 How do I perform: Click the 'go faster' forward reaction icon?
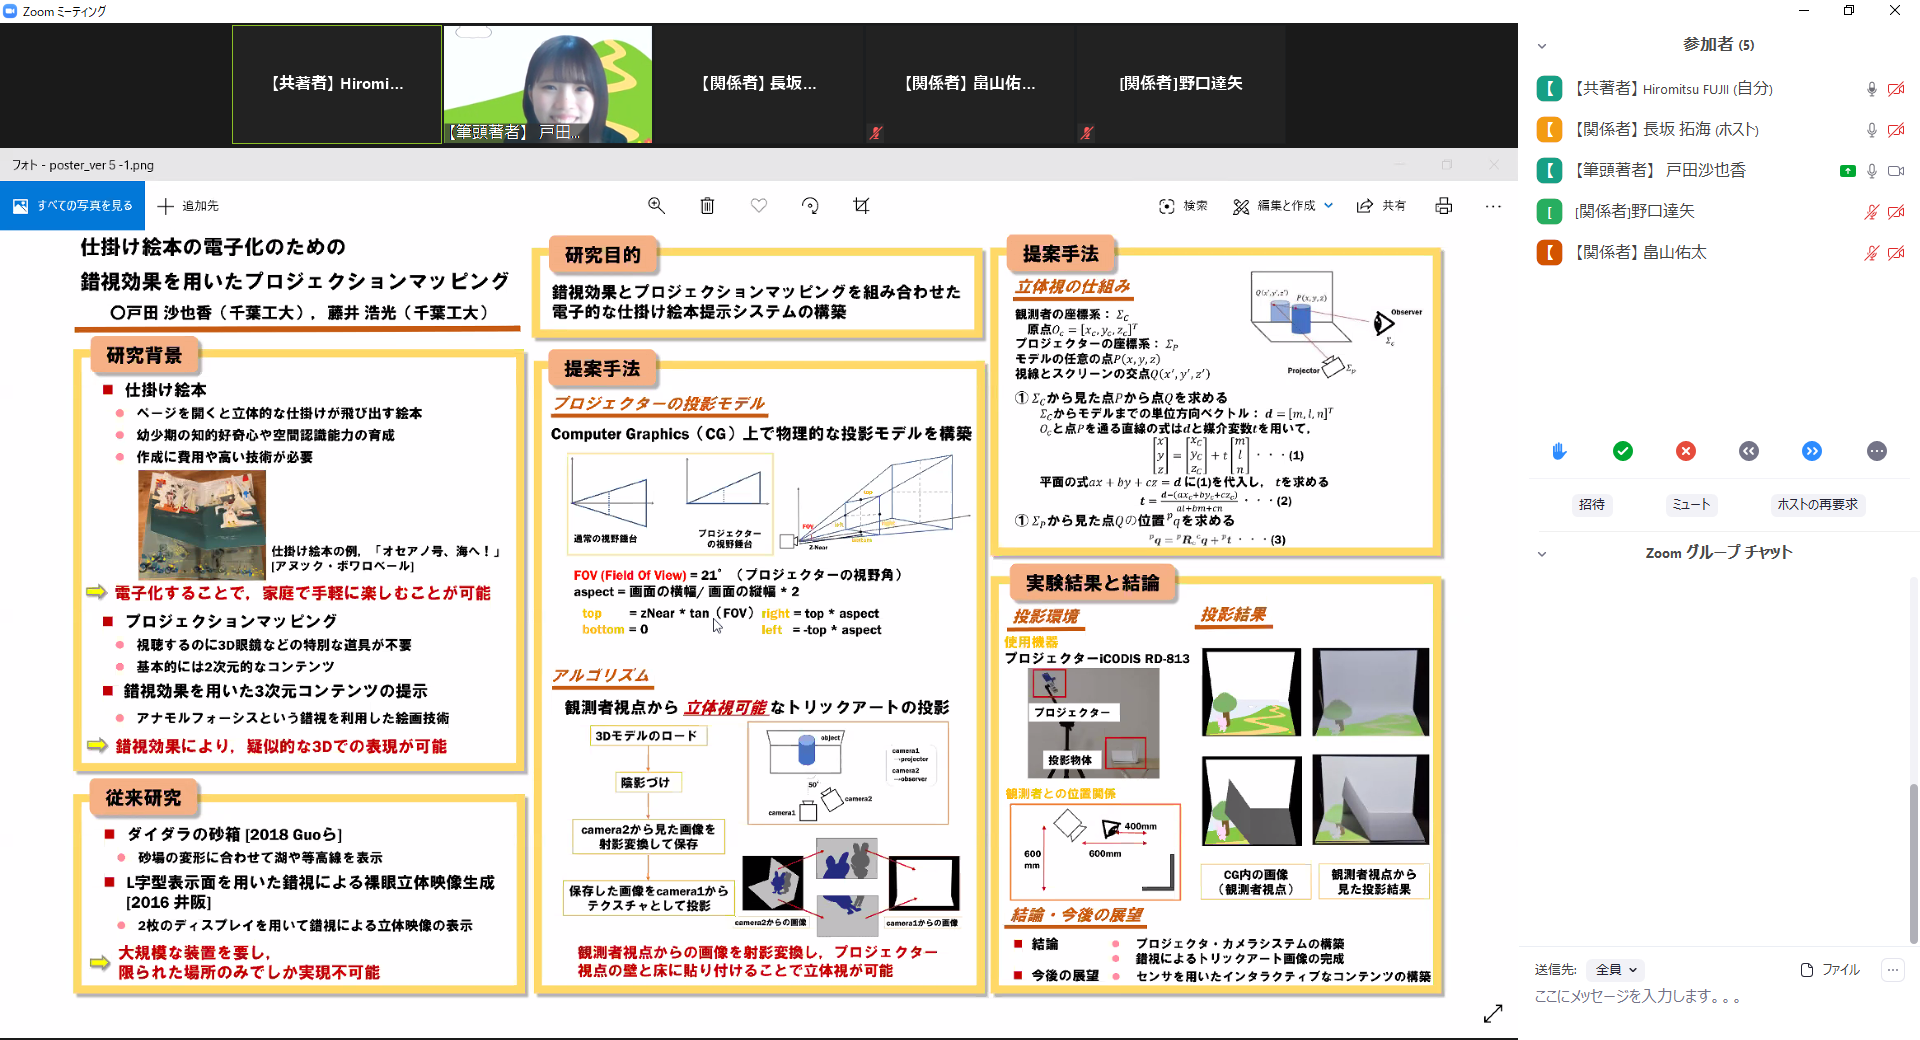pyautogui.click(x=1812, y=451)
